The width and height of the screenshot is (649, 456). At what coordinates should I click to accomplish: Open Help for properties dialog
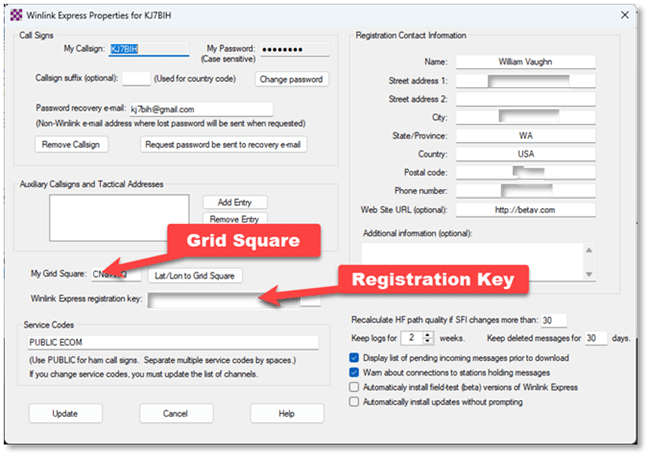point(286,413)
